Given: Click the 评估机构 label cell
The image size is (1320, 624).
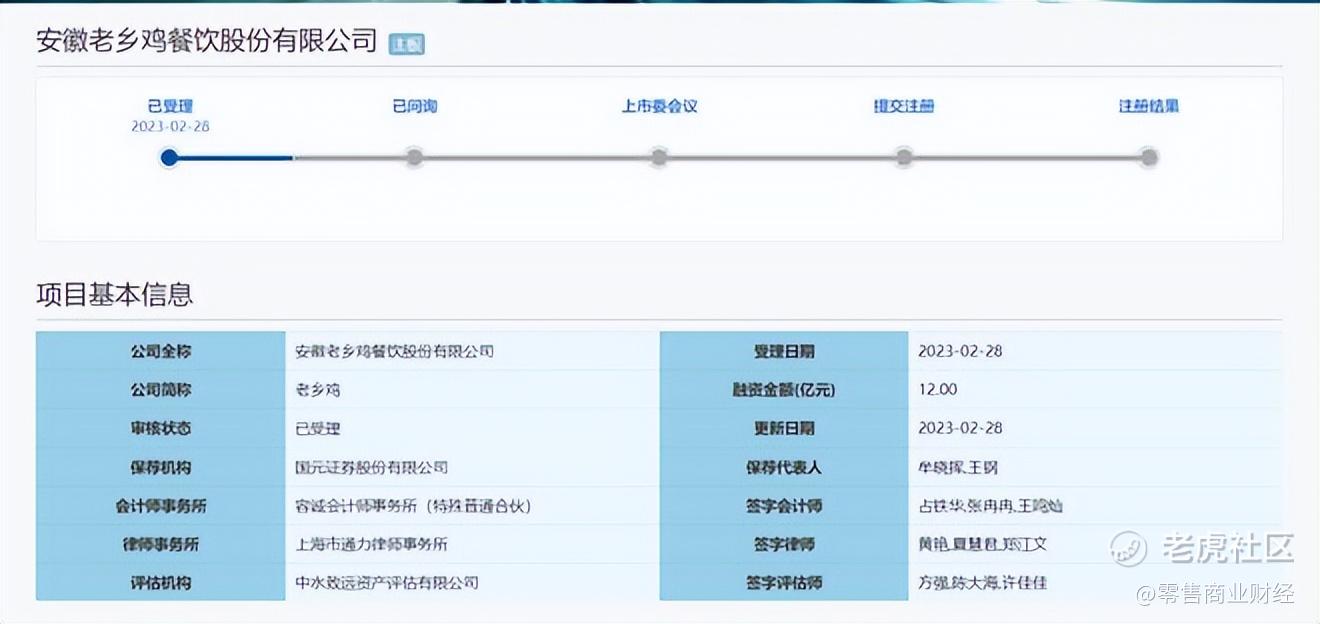Looking at the screenshot, I should click(x=161, y=582).
